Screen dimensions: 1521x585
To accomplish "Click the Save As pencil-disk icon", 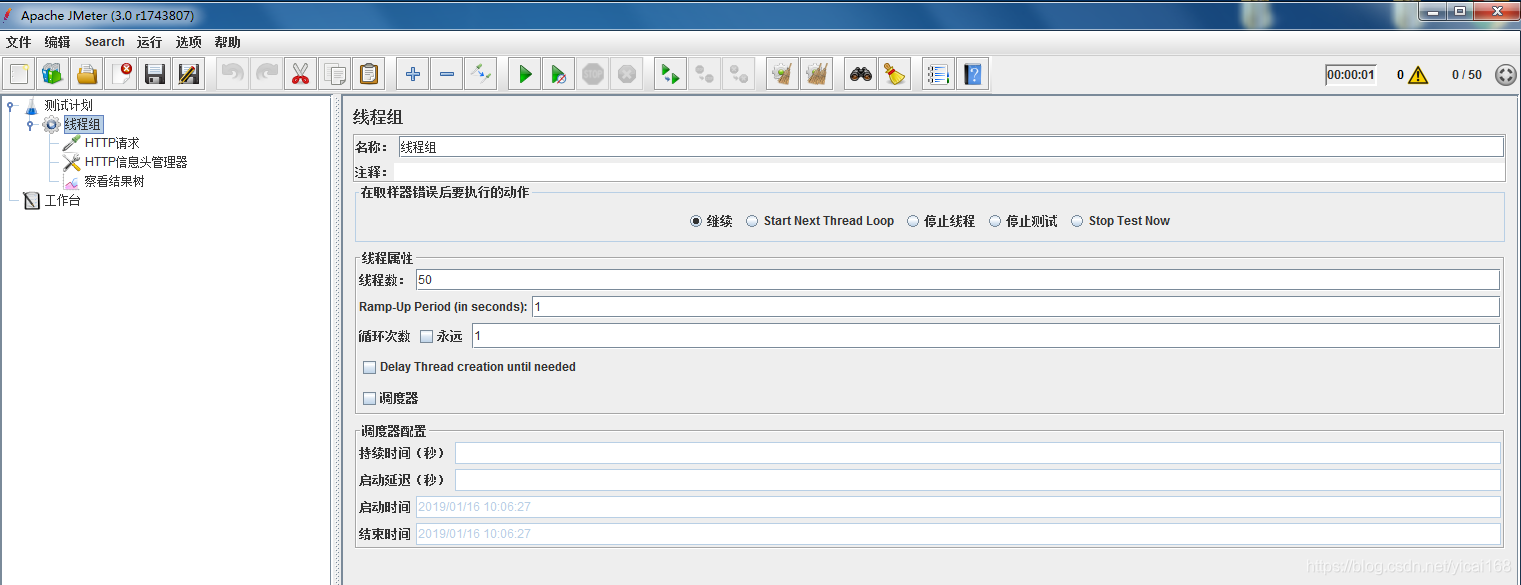I will point(188,74).
